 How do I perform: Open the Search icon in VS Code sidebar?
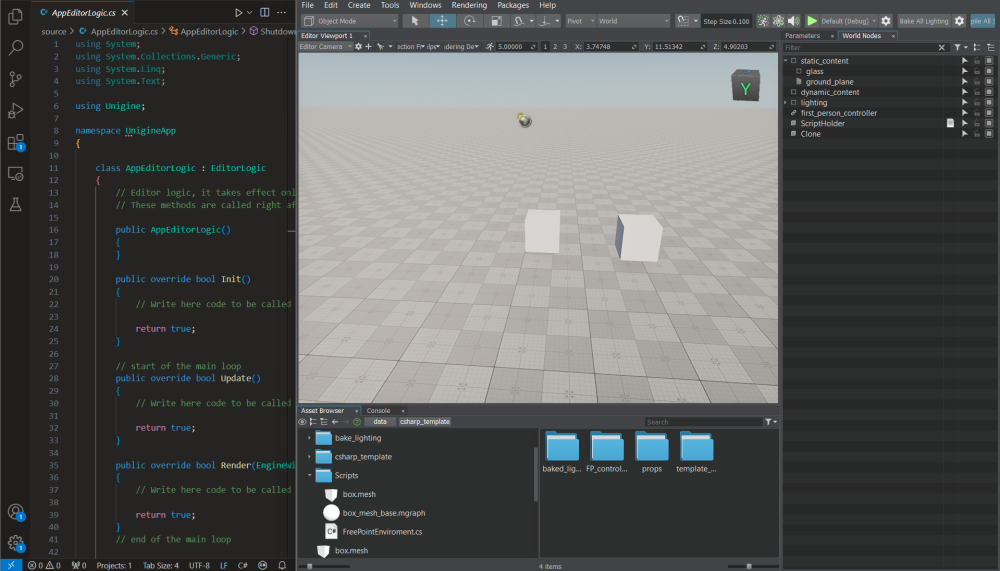pos(15,47)
